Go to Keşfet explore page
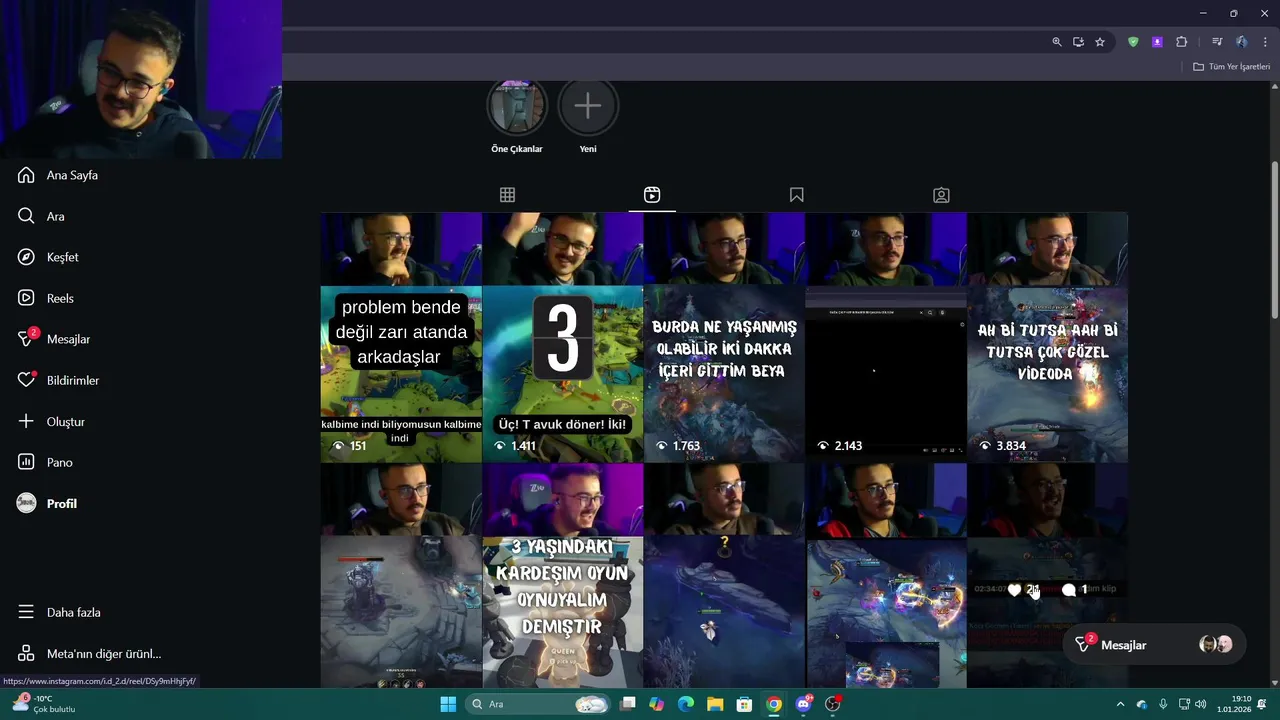1280x720 pixels. click(48, 257)
